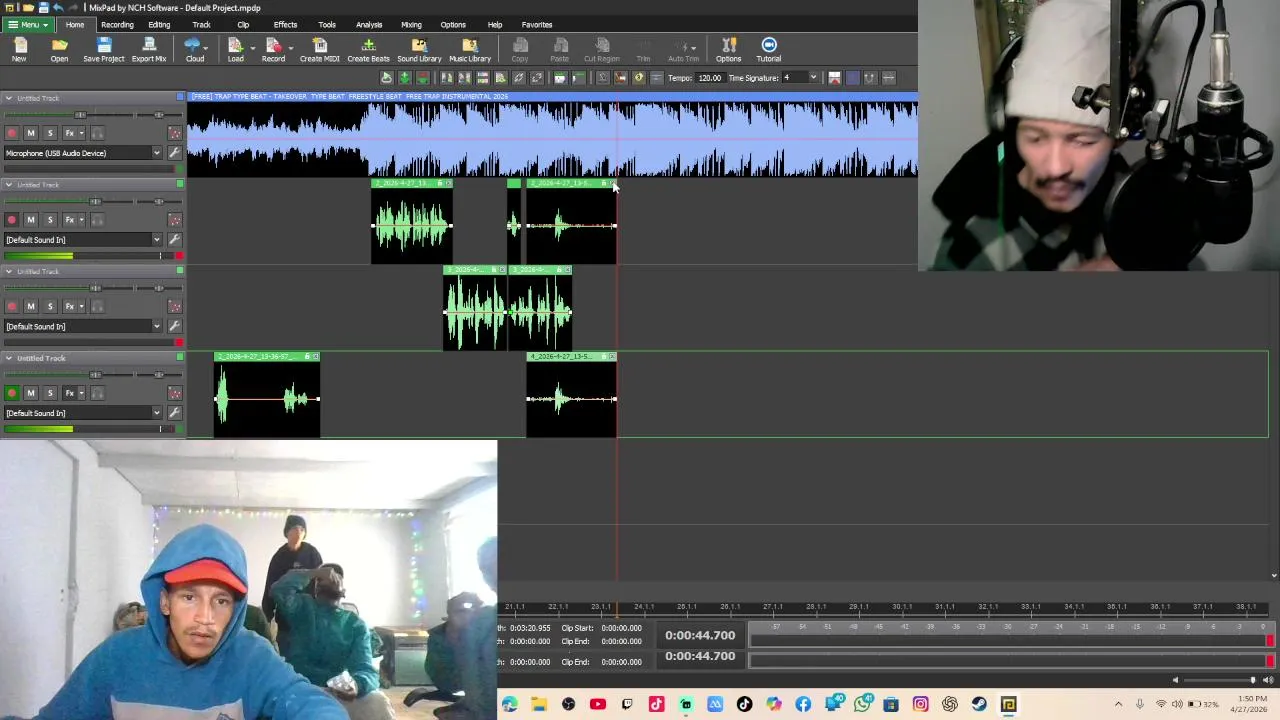Open the Favorites tab
The height and width of the screenshot is (720, 1280).
537,25
